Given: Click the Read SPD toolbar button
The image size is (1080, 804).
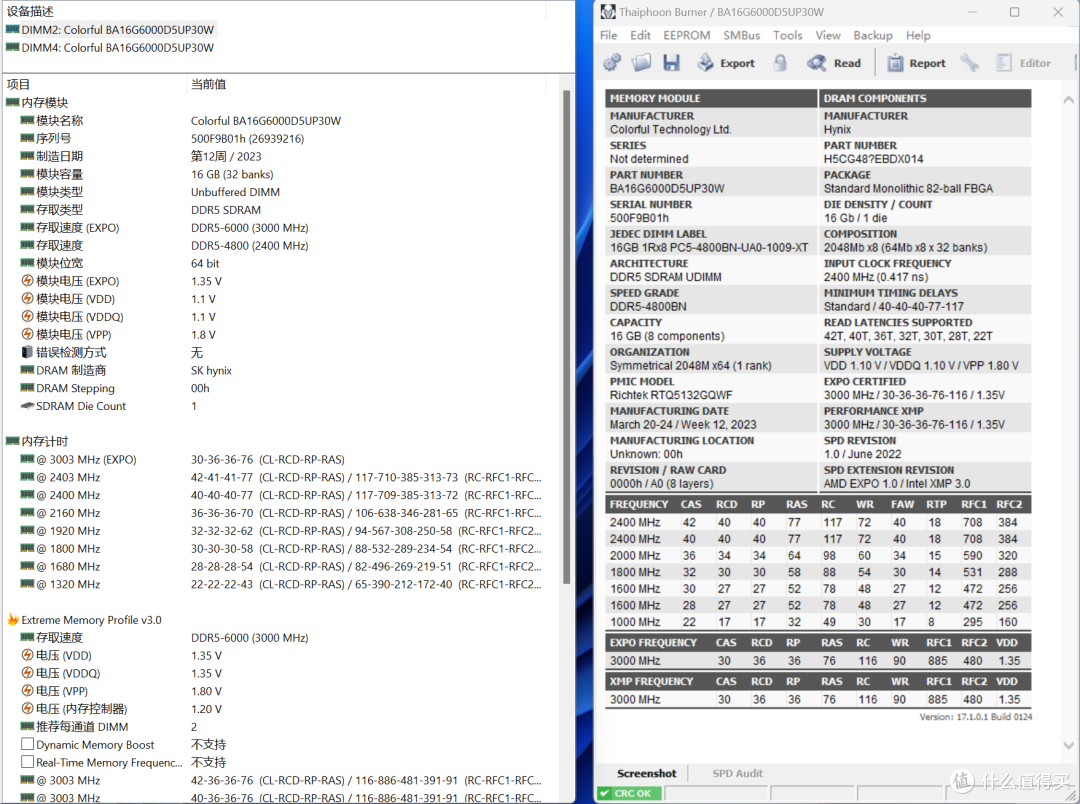Looking at the screenshot, I should coord(834,63).
